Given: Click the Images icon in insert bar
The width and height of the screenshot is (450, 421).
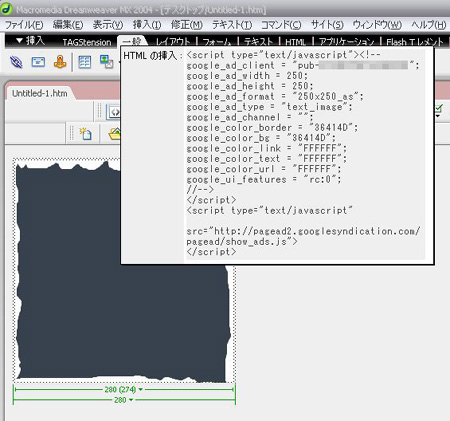Looking at the screenshot, I should (x=107, y=62).
